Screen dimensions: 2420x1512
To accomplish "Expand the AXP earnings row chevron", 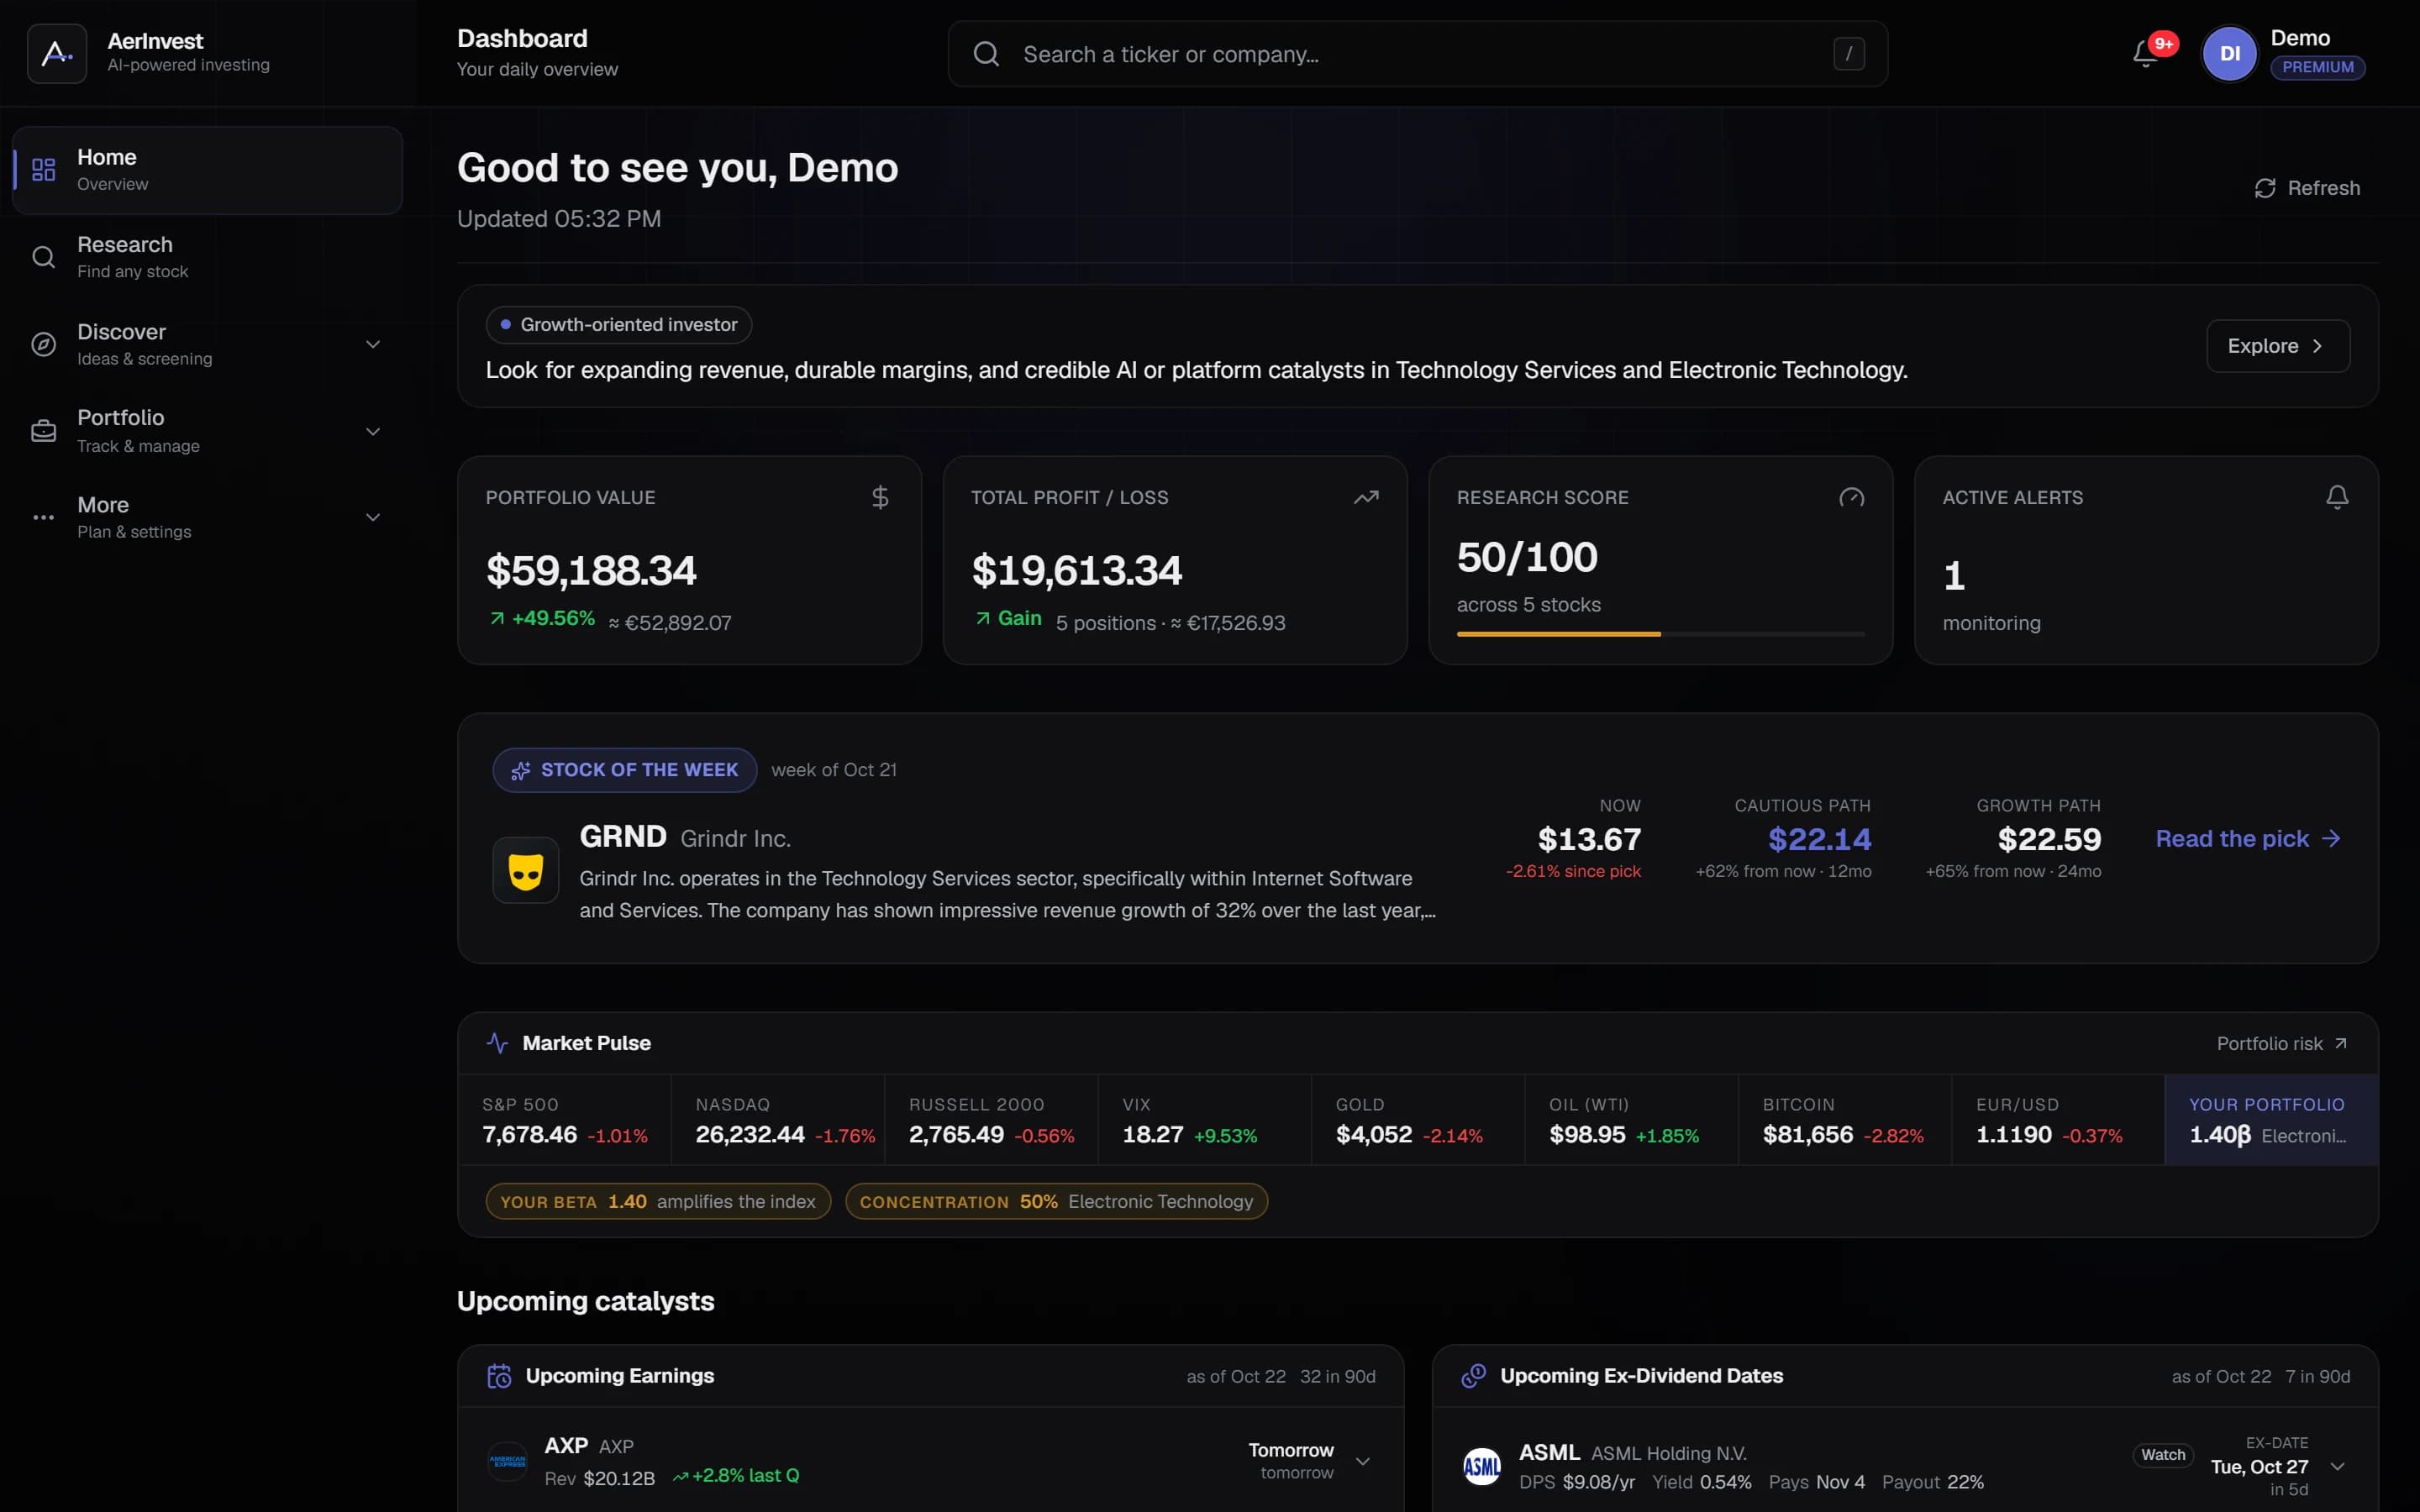I will coord(1363,1461).
